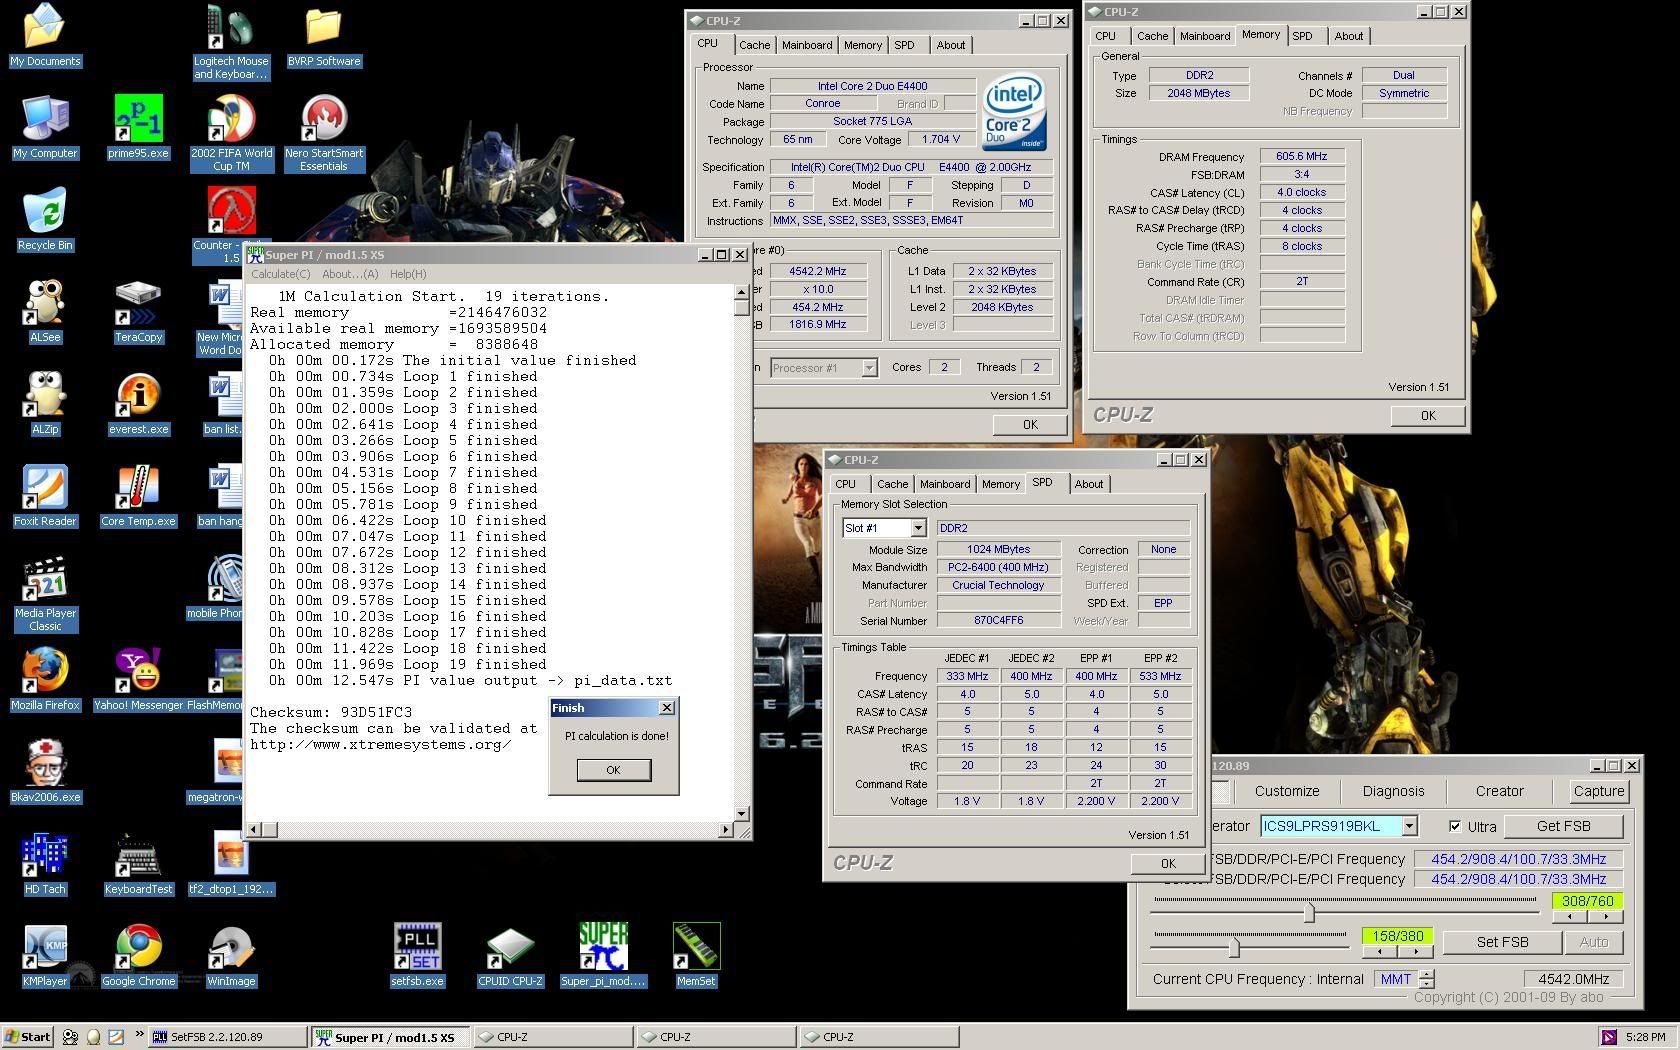
Task: Launch Media Player Classic
Action: tap(45, 594)
